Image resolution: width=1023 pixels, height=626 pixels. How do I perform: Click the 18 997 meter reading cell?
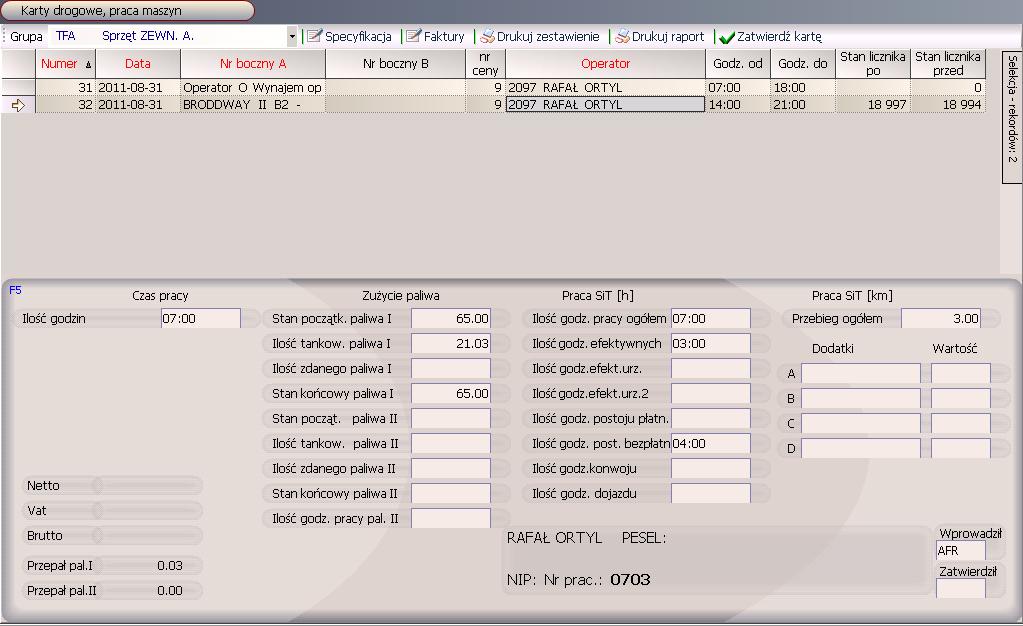tap(872, 104)
